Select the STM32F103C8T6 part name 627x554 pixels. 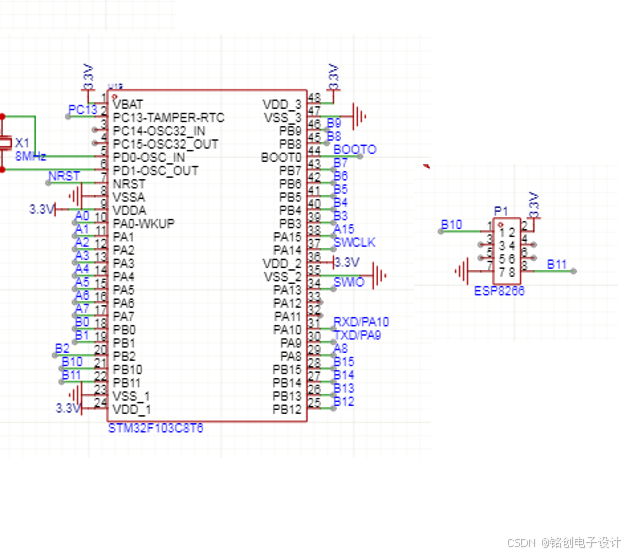156,428
